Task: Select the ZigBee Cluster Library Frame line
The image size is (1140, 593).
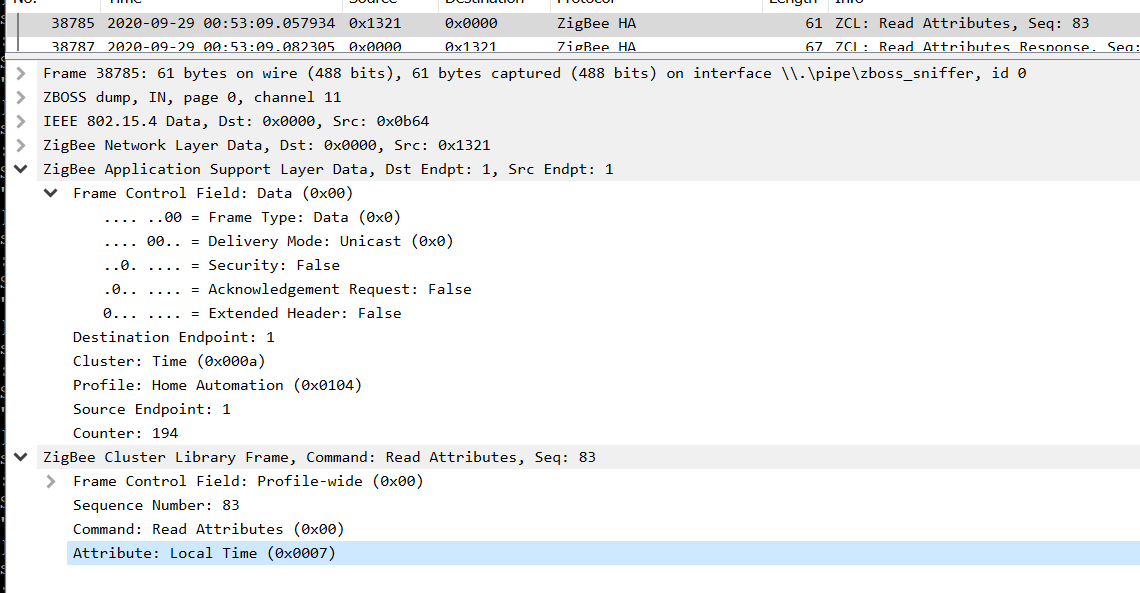Action: pos(319,457)
